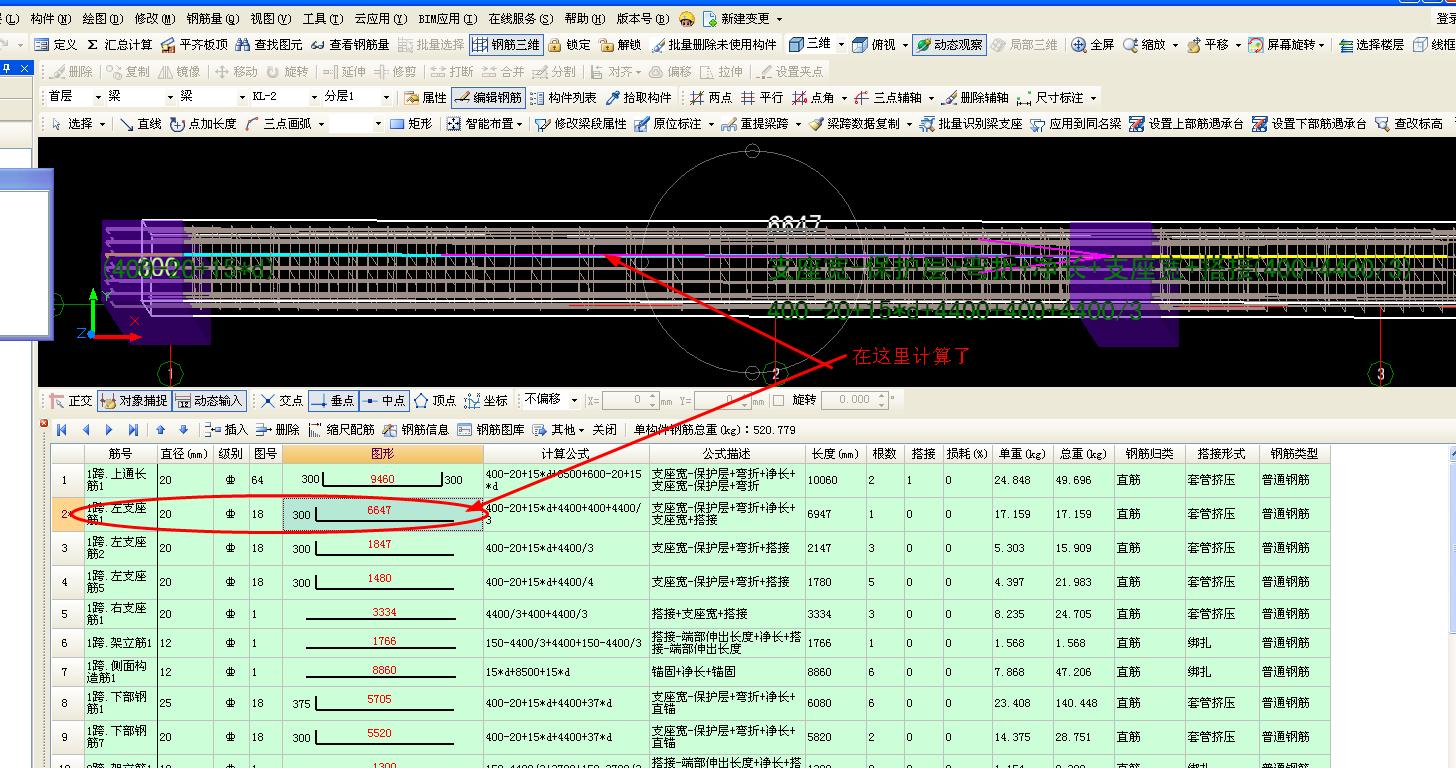
Task: Click 批量删除未使用构件 tool
Action: click(x=714, y=45)
